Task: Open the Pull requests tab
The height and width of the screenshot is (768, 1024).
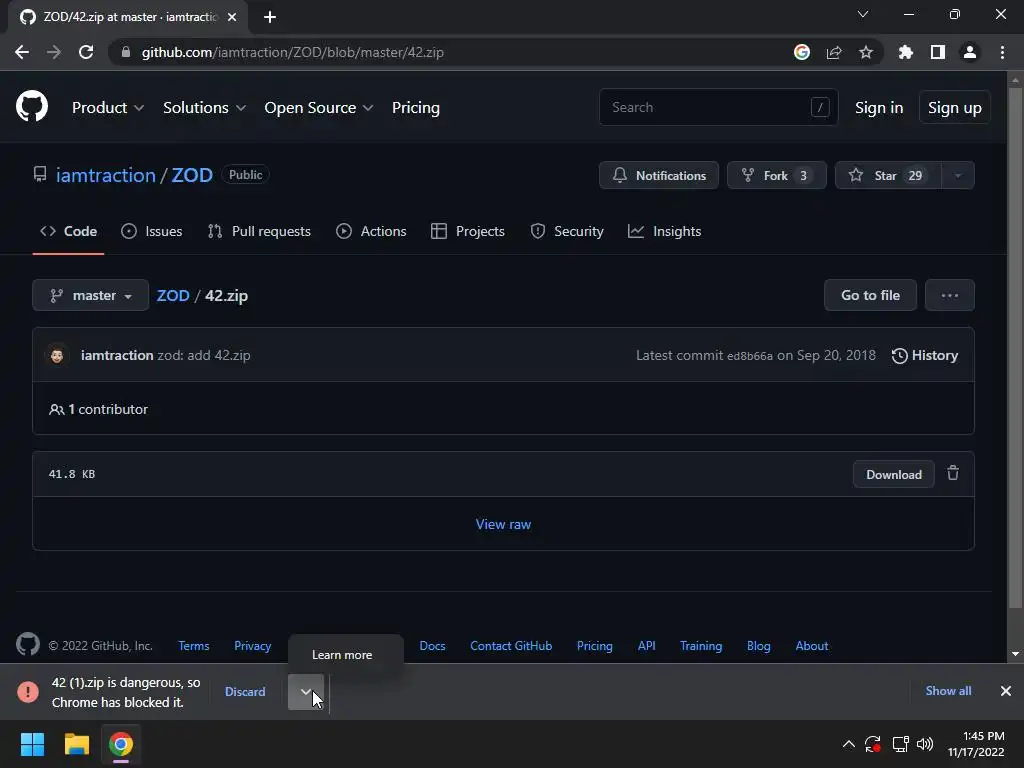Action: coord(259,231)
